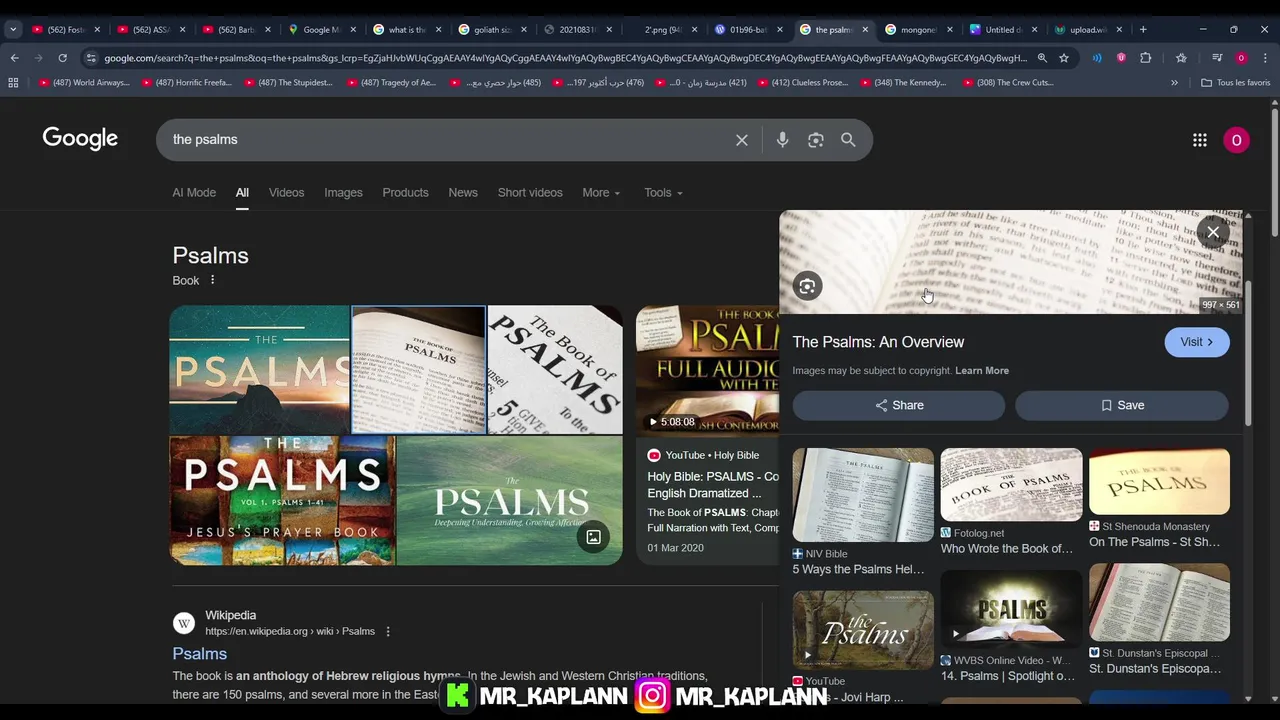Open WVBS Online Video Psalms thumbnail
The width and height of the screenshot is (1280, 720).
pyautogui.click(x=1011, y=609)
